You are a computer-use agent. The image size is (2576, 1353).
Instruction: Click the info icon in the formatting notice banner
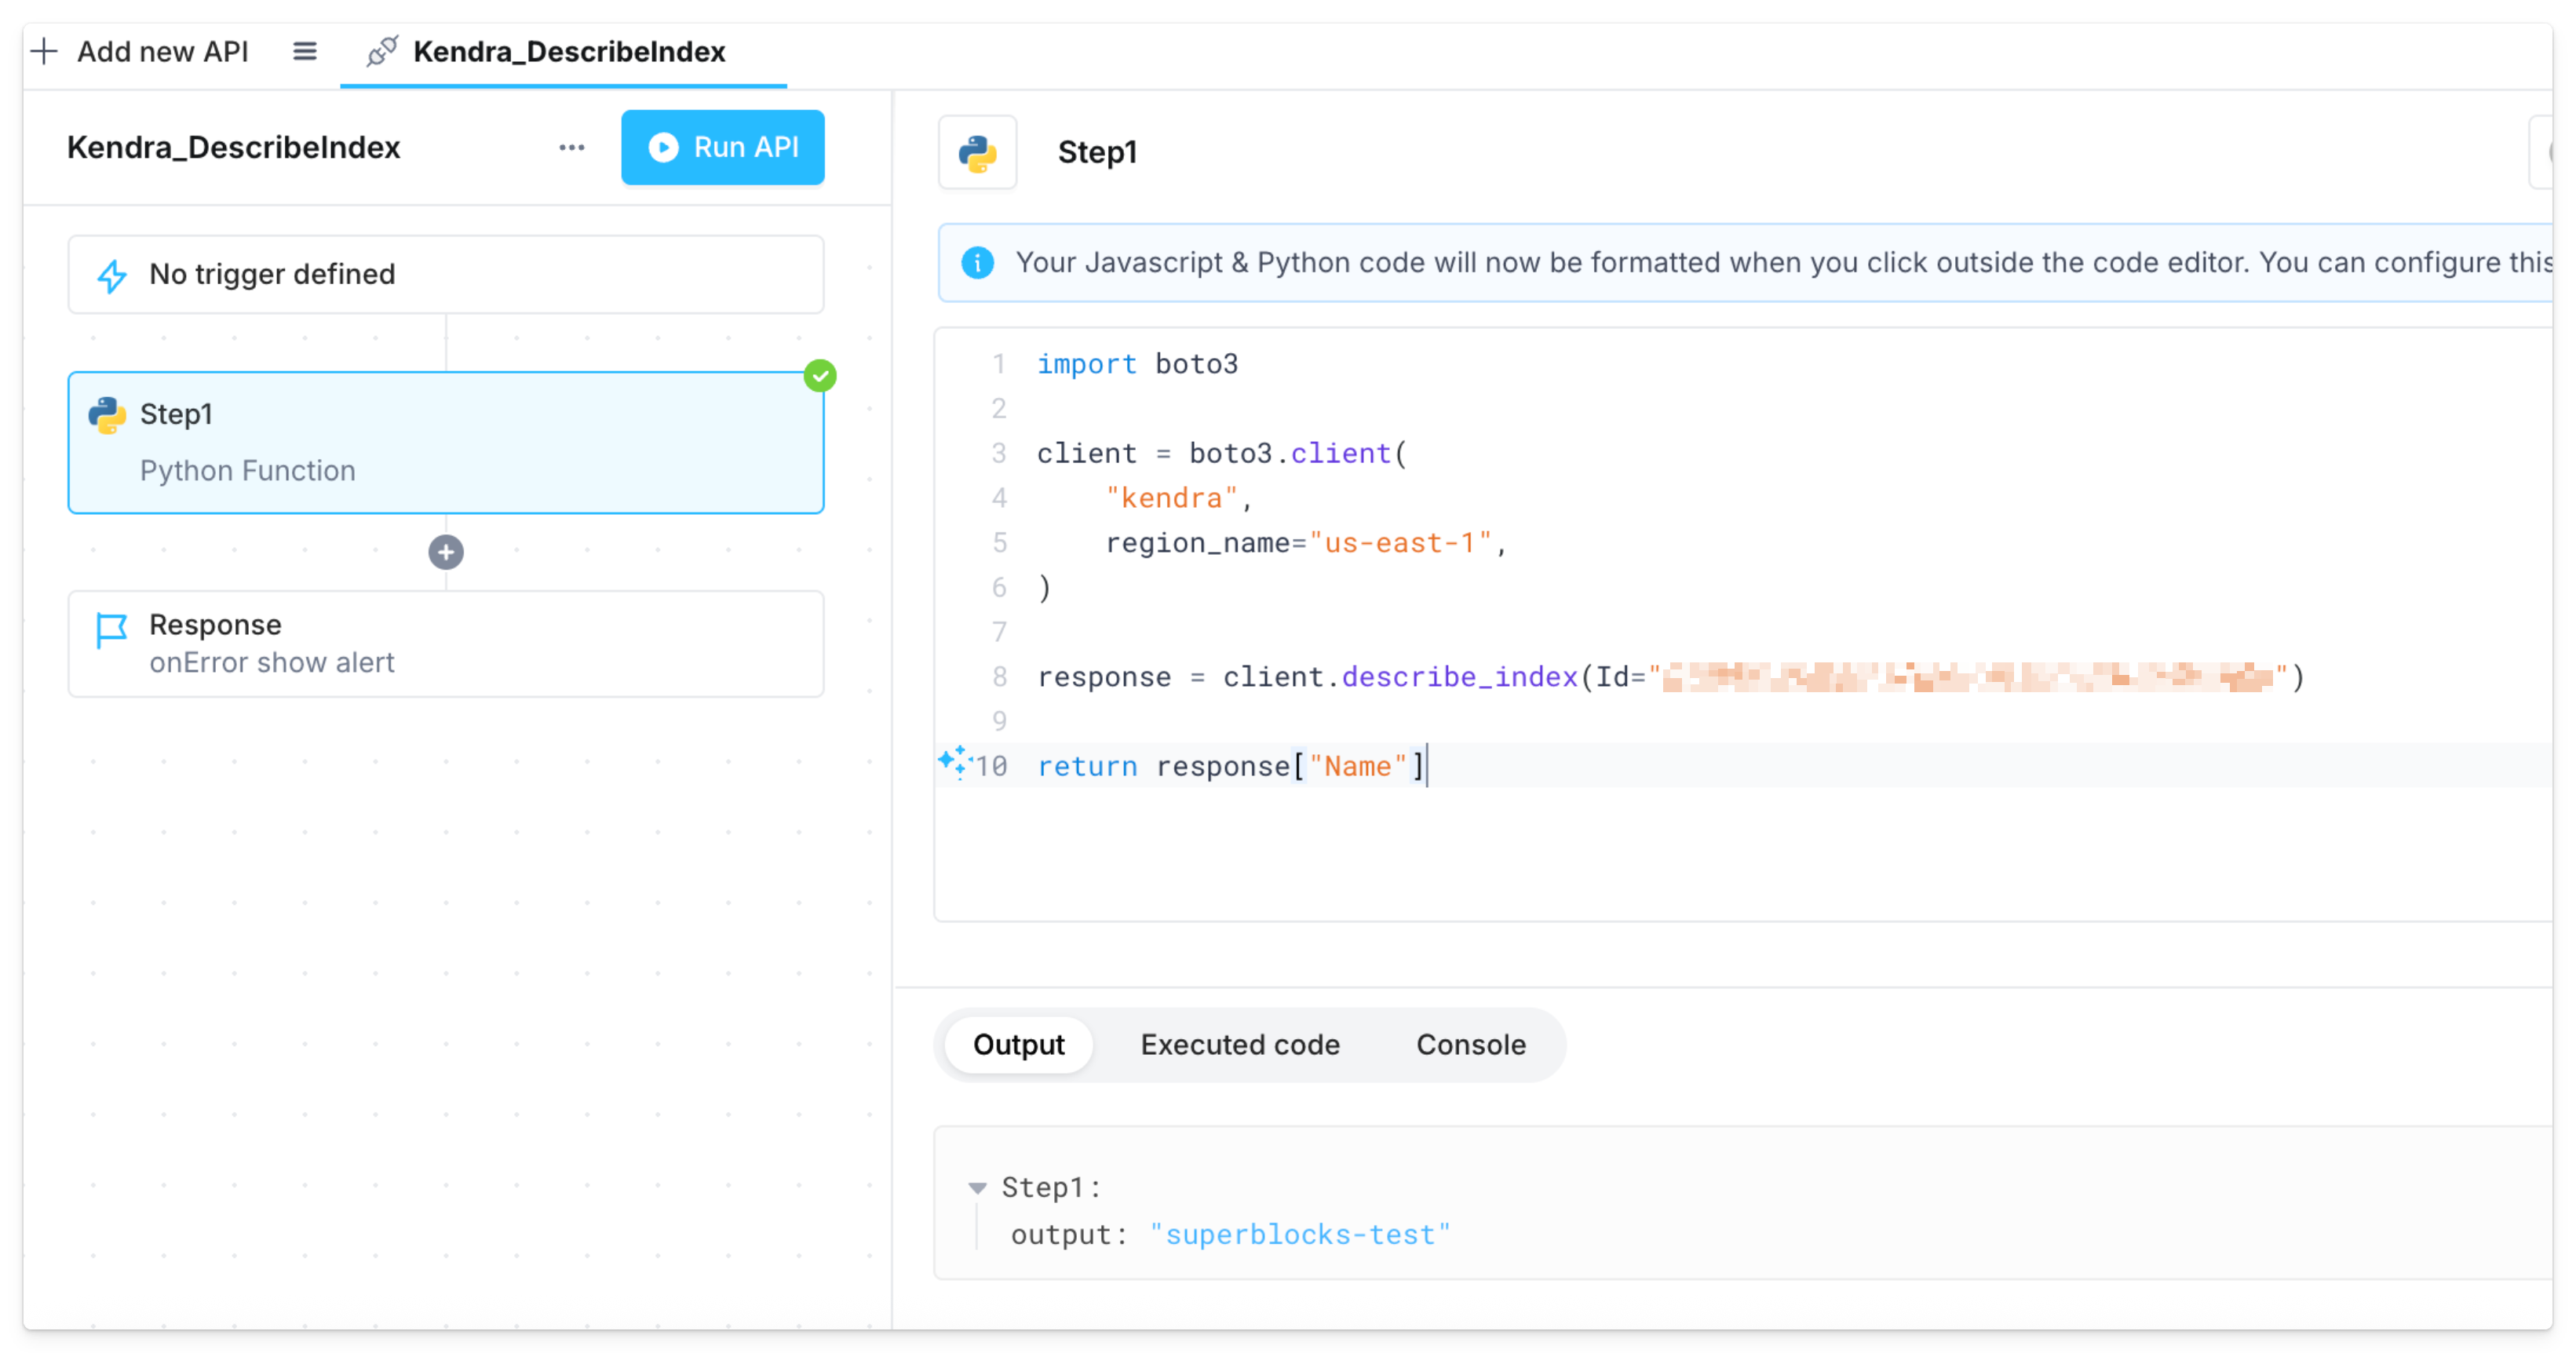point(977,262)
